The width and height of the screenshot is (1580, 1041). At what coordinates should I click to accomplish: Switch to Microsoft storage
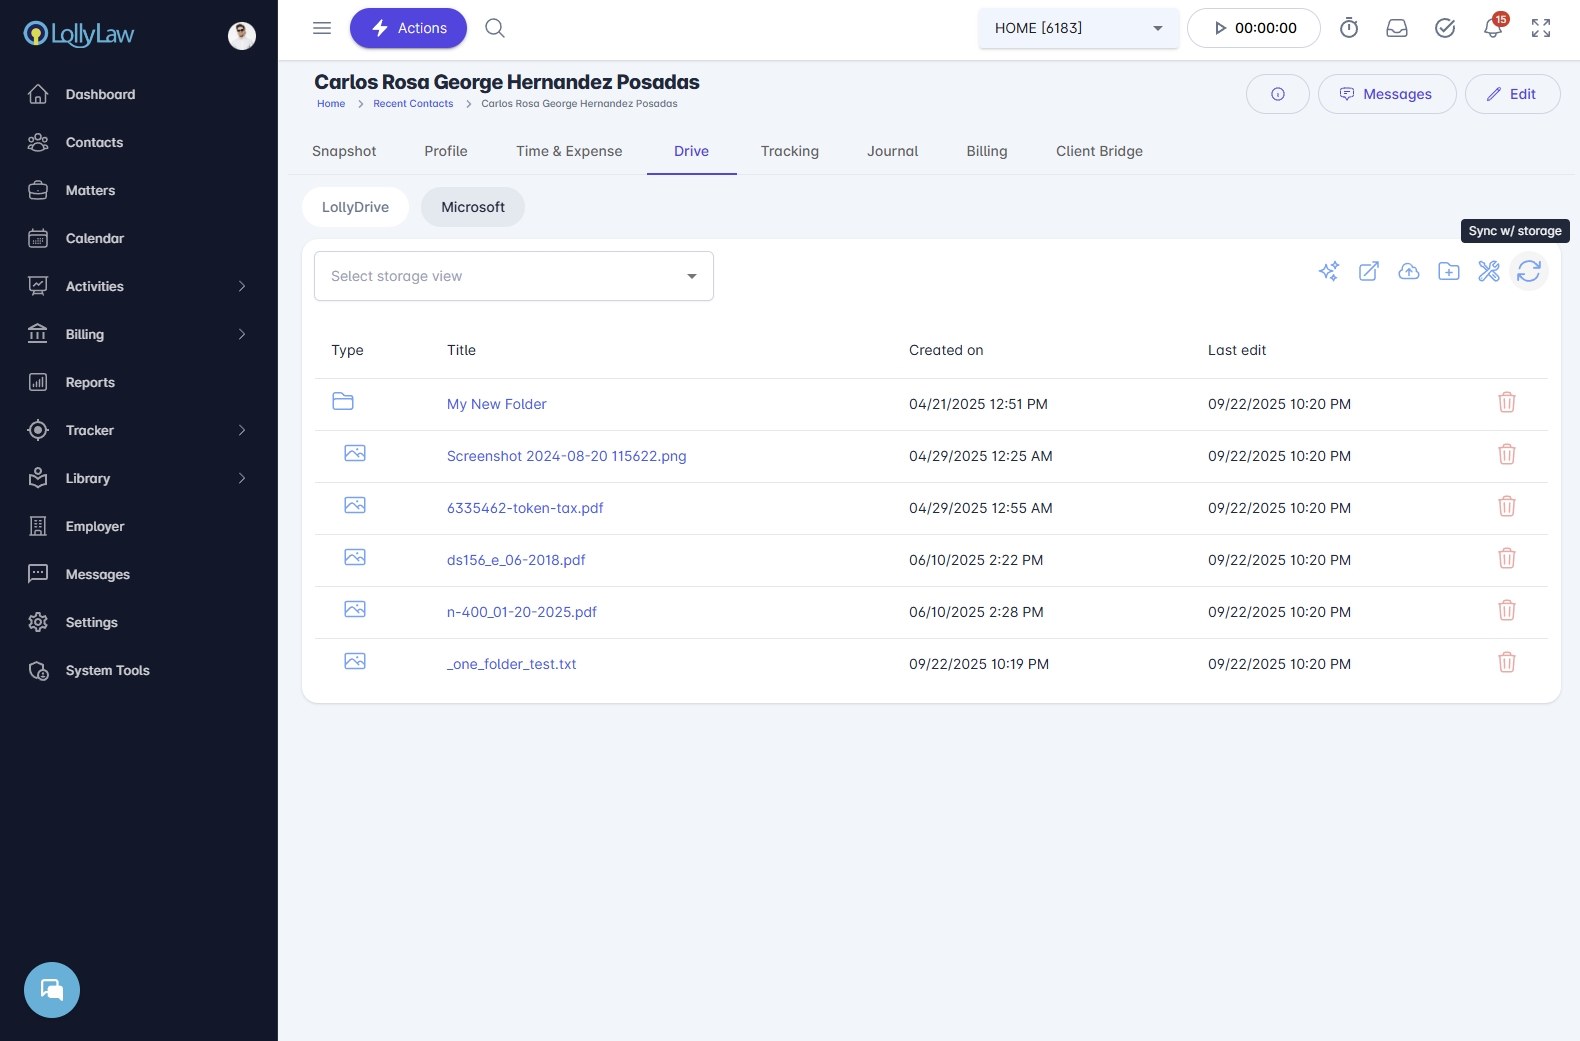(473, 207)
